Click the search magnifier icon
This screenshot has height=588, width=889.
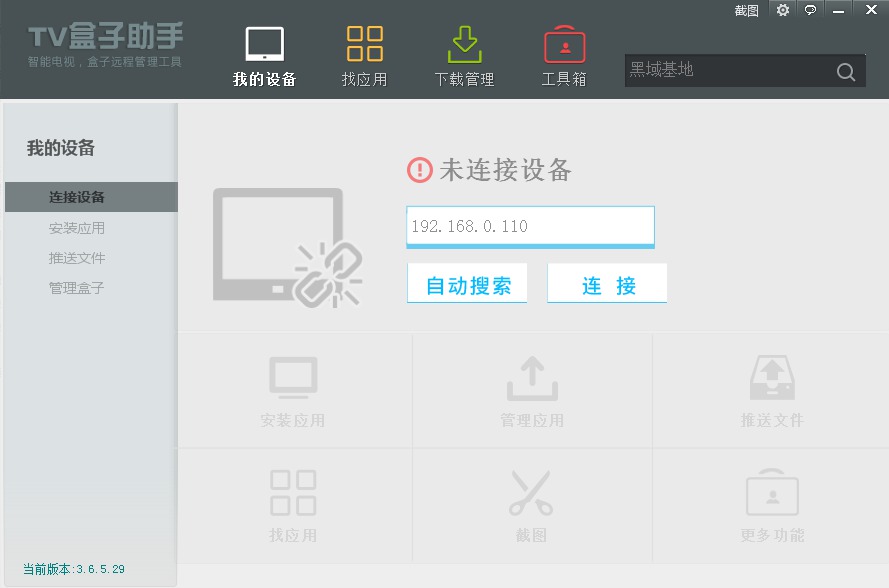846,71
